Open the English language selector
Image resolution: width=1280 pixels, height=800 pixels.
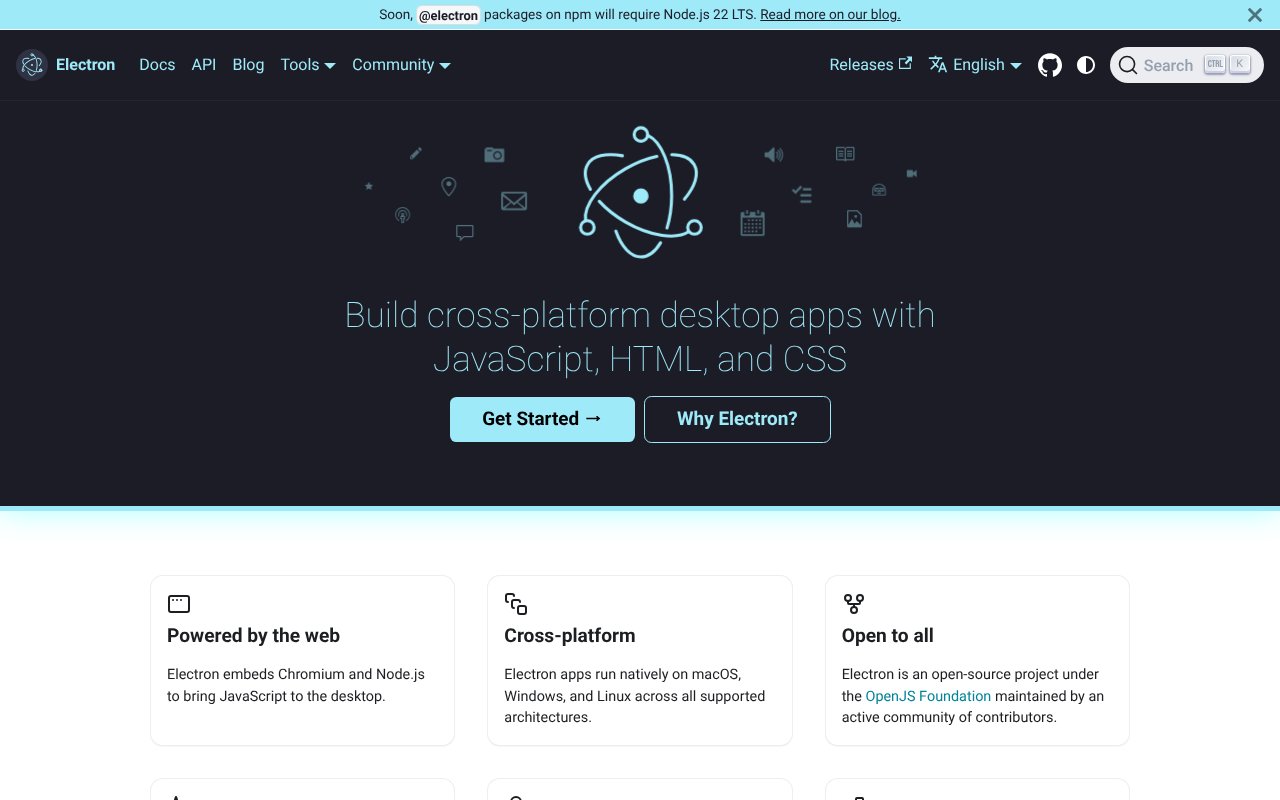975,65
